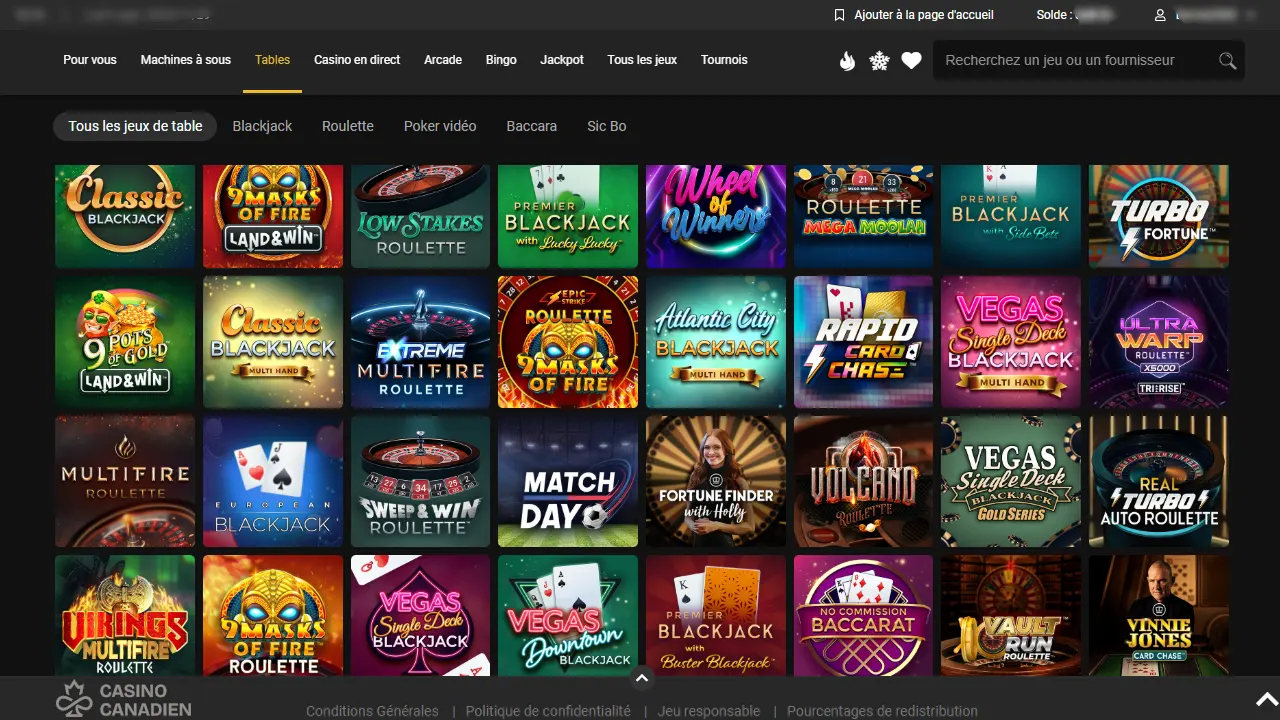Open Rapid Card Chase game

click(864, 342)
